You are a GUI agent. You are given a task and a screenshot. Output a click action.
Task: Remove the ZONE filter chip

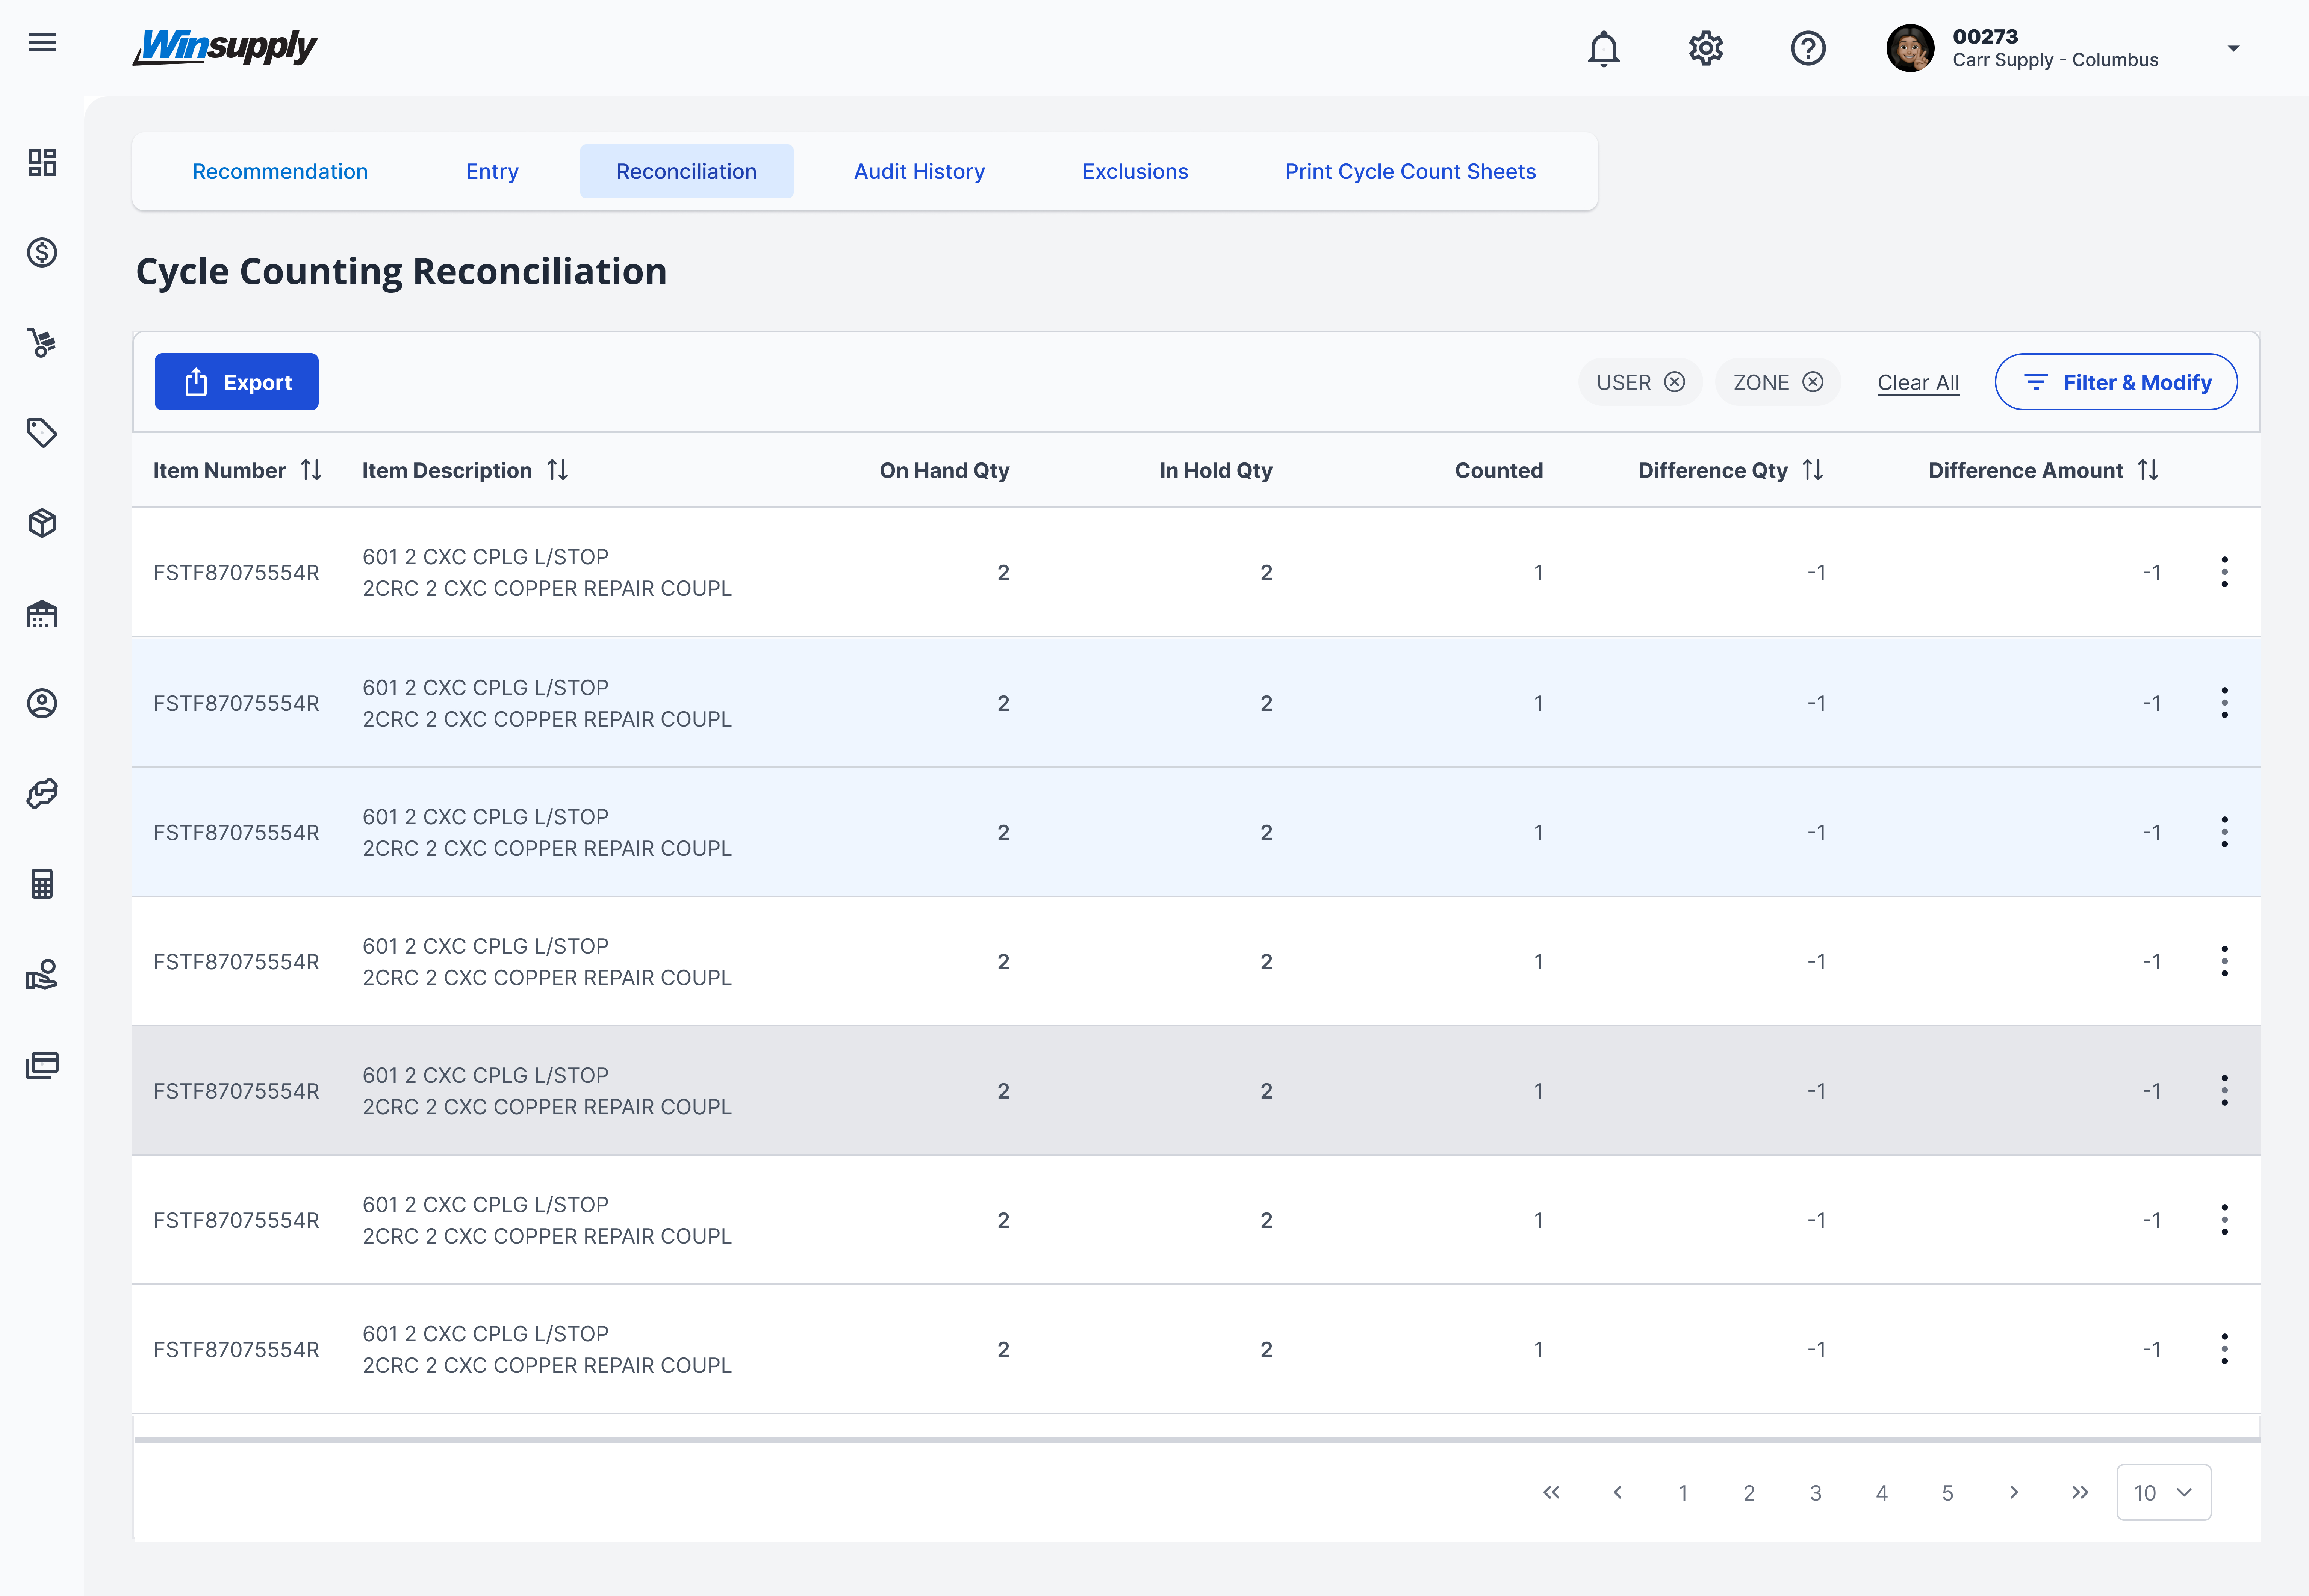[1812, 382]
